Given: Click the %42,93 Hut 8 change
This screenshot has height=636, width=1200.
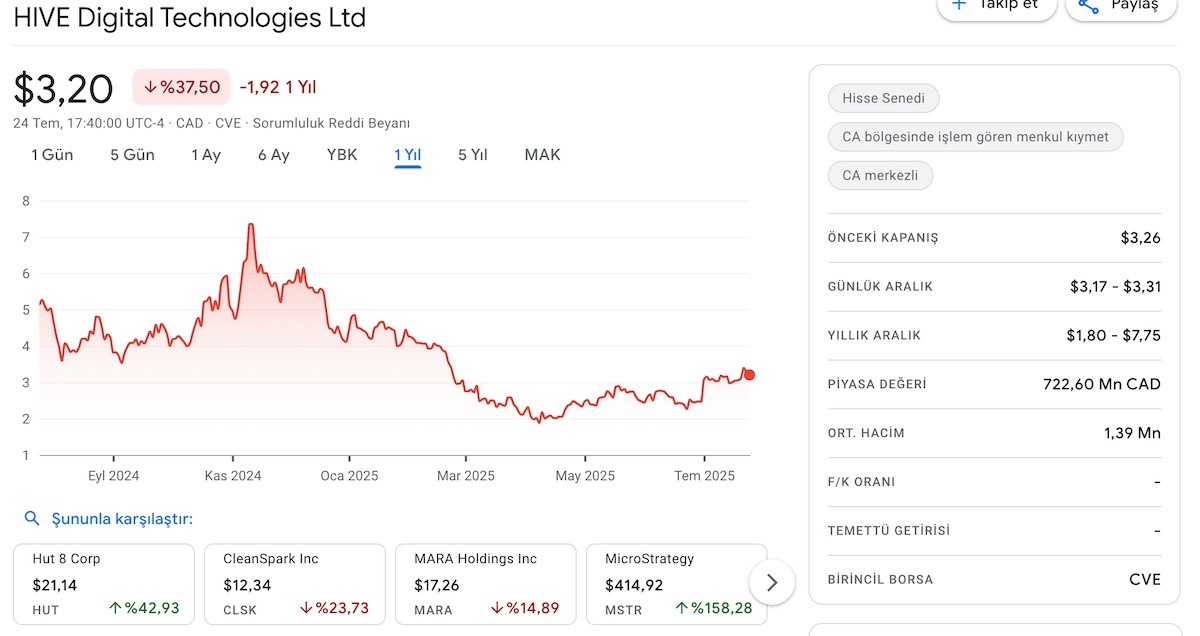Looking at the screenshot, I should [x=143, y=608].
